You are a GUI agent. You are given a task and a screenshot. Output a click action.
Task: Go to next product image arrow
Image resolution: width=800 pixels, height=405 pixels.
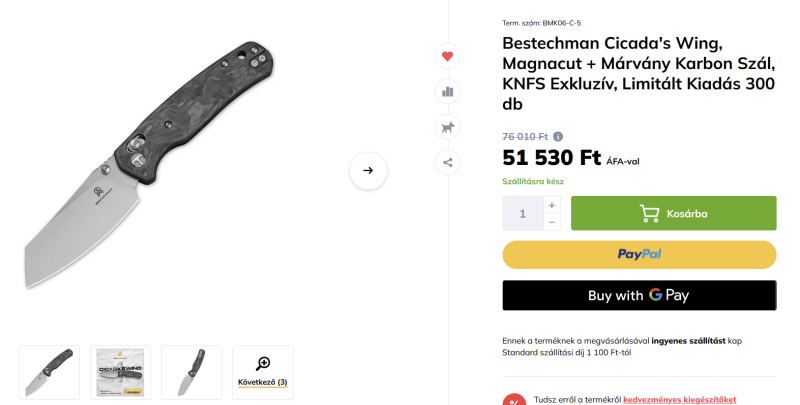368,170
